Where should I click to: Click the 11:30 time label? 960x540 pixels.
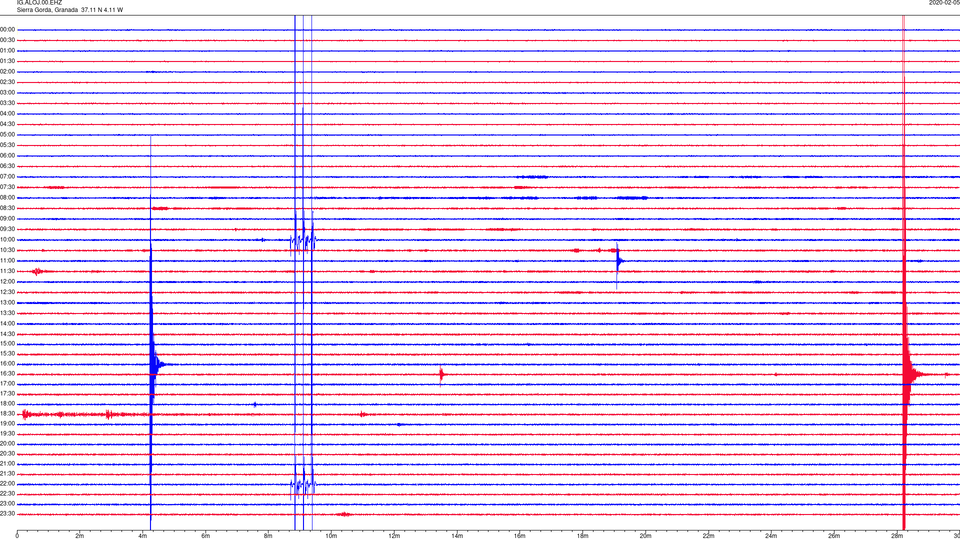tap(7, 271)
